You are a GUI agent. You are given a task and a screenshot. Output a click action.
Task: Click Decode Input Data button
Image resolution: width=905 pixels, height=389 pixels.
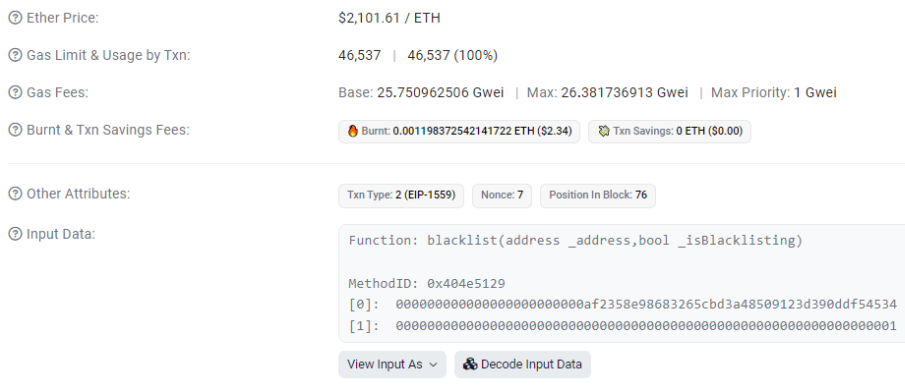522,364
